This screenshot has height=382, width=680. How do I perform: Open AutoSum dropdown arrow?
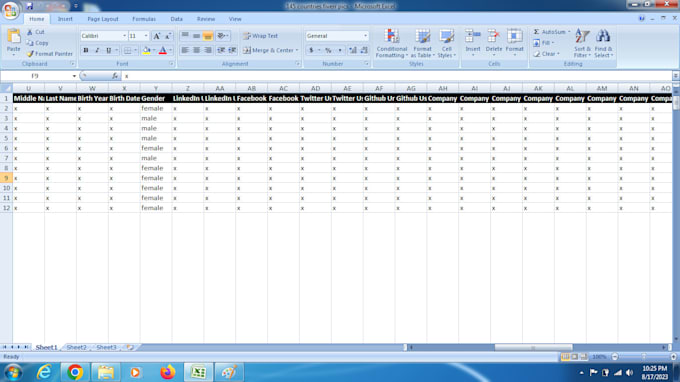[569, 32]
